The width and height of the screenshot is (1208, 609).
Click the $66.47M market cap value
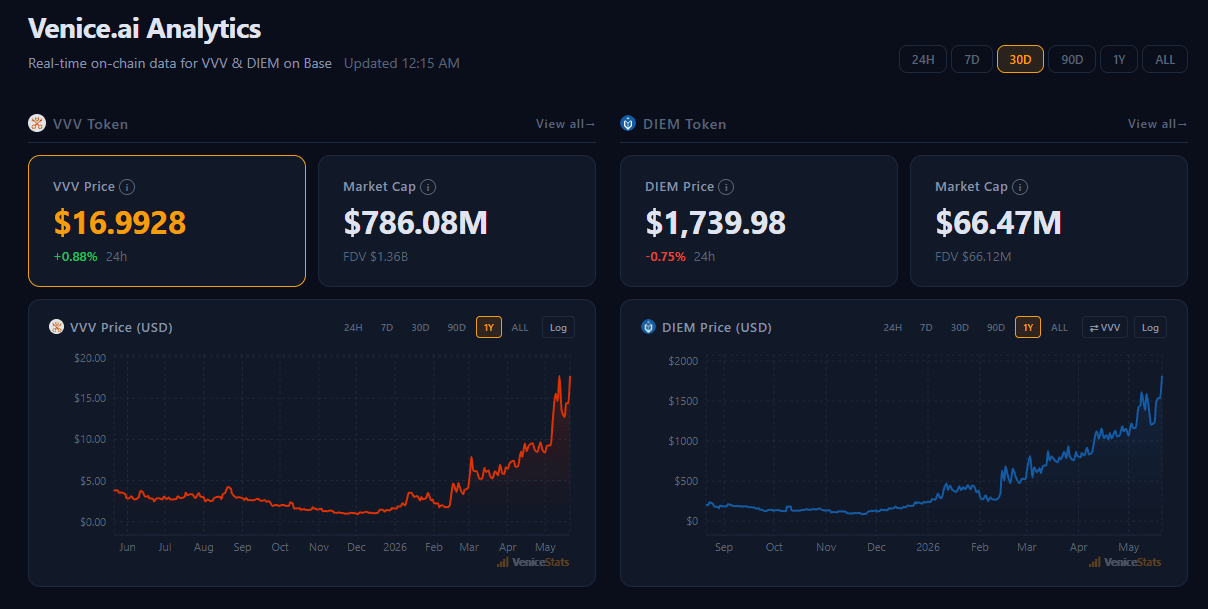click(x=998, y=222)
